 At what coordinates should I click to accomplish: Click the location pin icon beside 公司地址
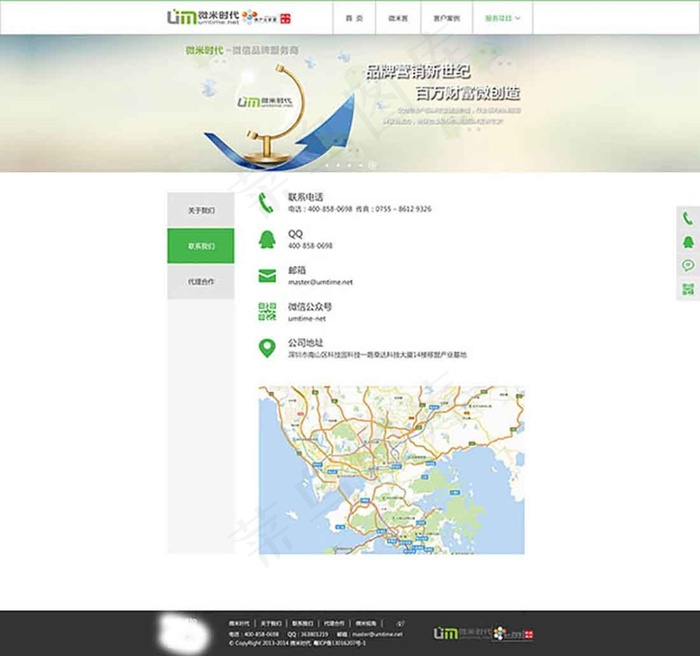[267, 348]
